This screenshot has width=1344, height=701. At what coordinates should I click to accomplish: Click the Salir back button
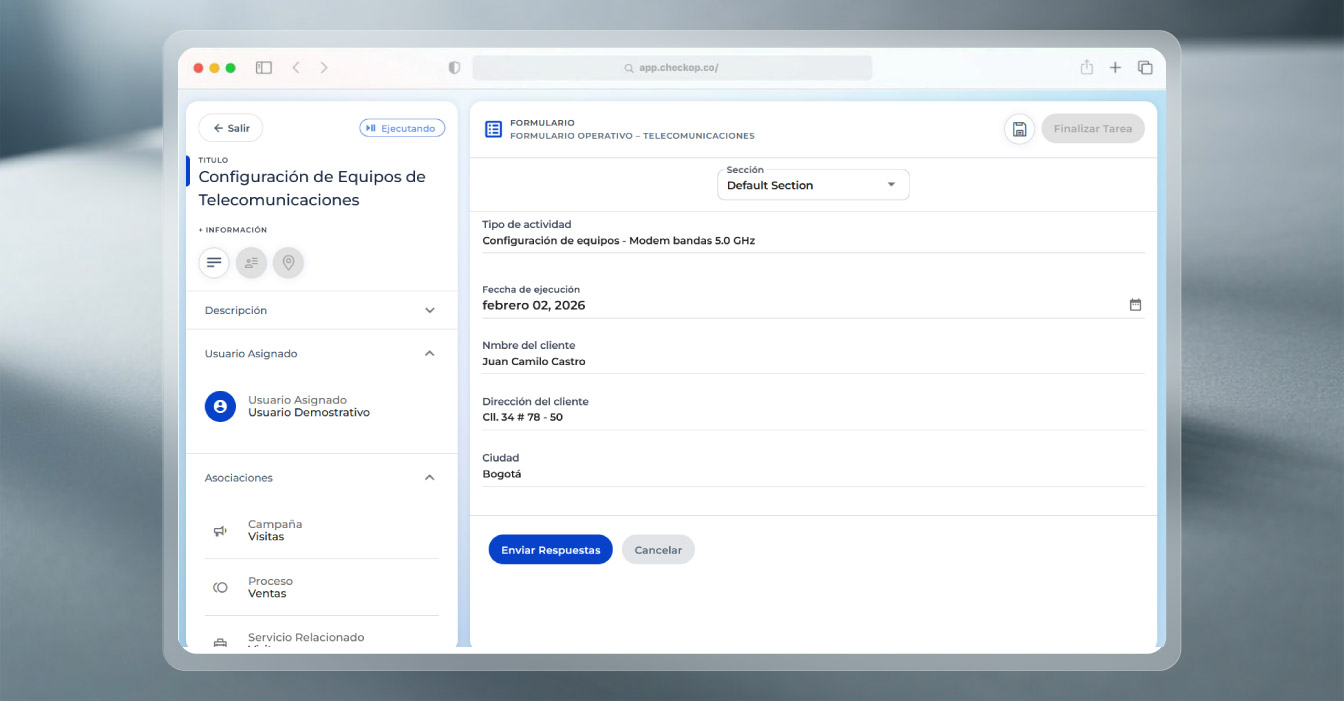[231, 128]
